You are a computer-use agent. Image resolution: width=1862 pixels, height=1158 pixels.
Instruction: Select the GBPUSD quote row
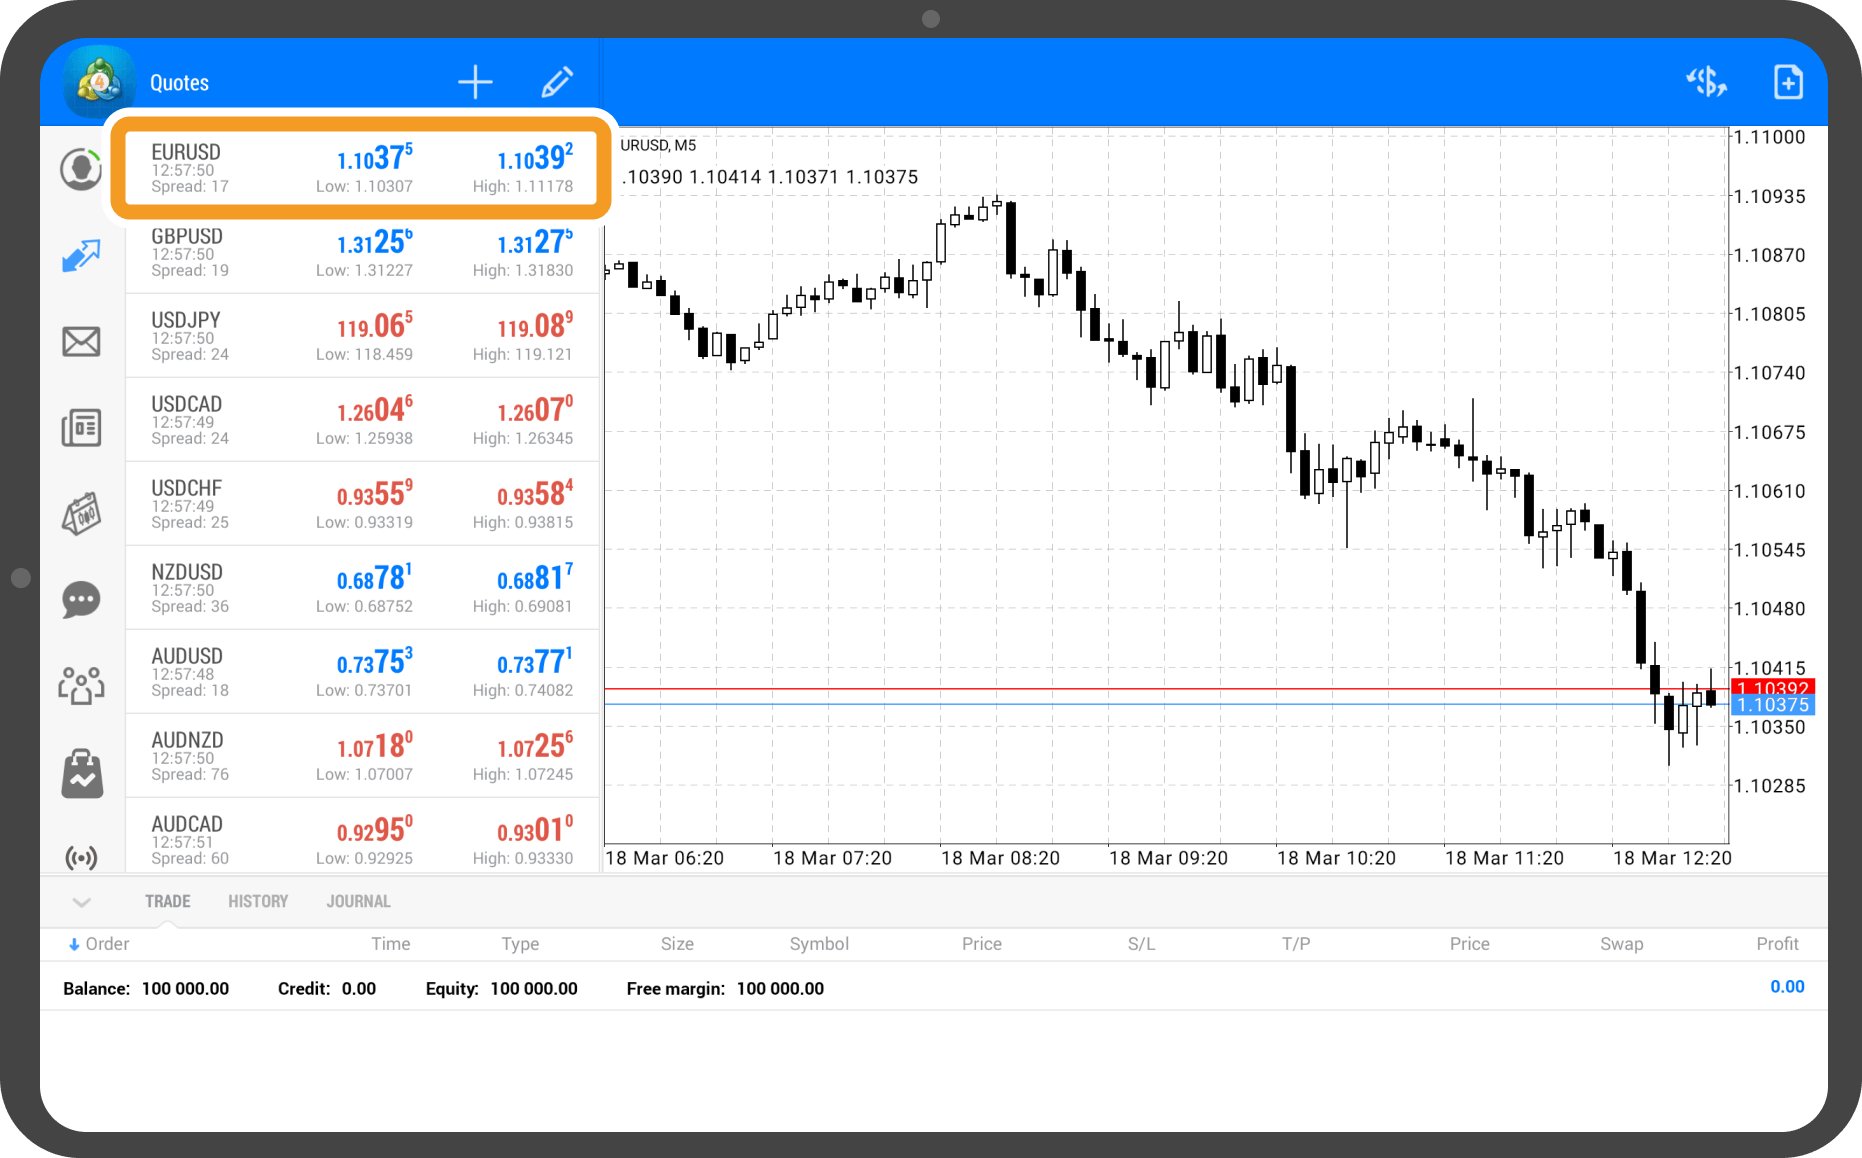361,252
